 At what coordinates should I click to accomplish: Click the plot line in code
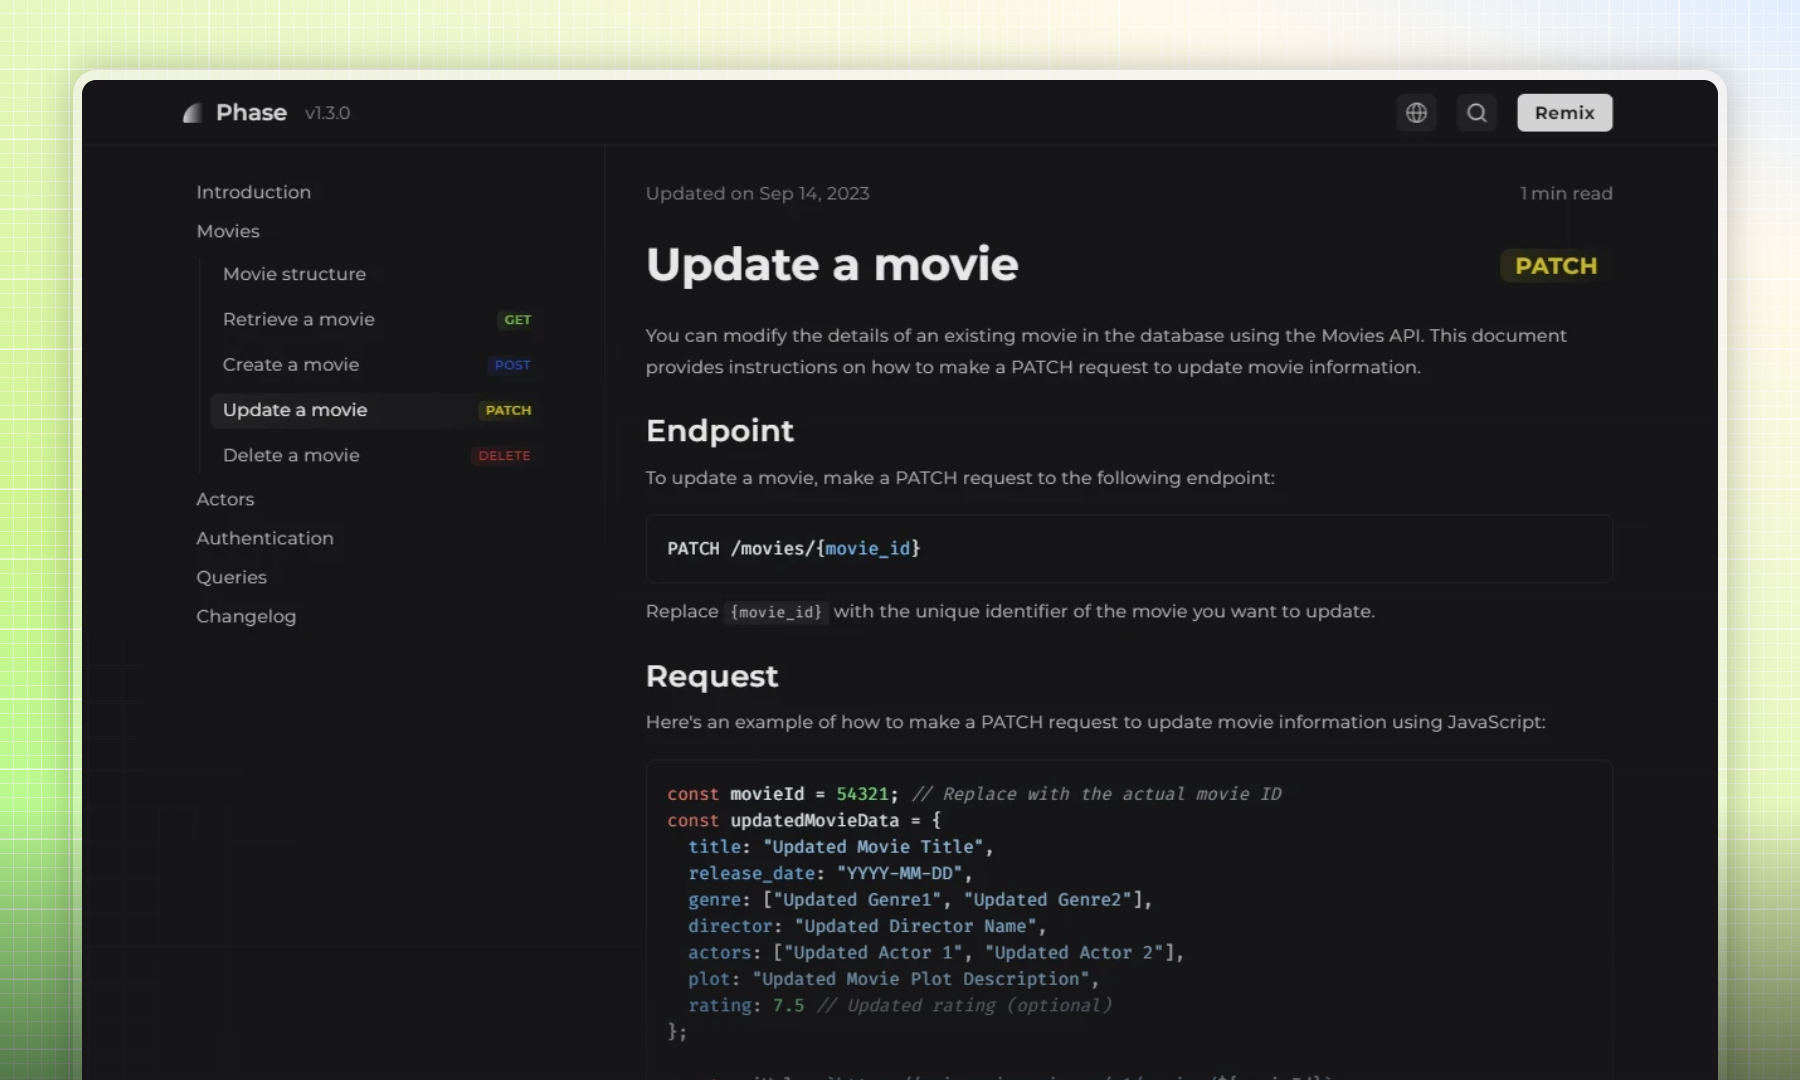click(894, 979)
